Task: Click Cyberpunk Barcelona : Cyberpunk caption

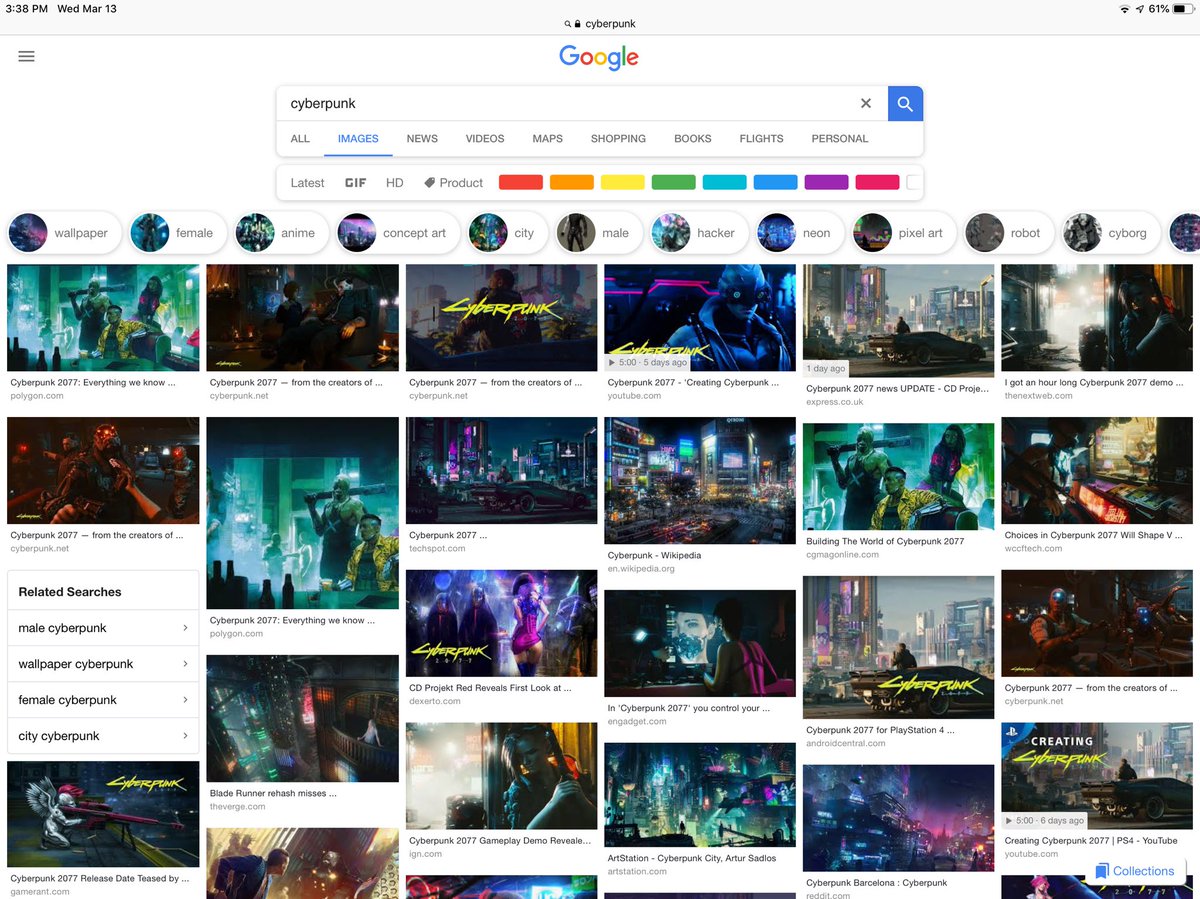Action: 877,883
